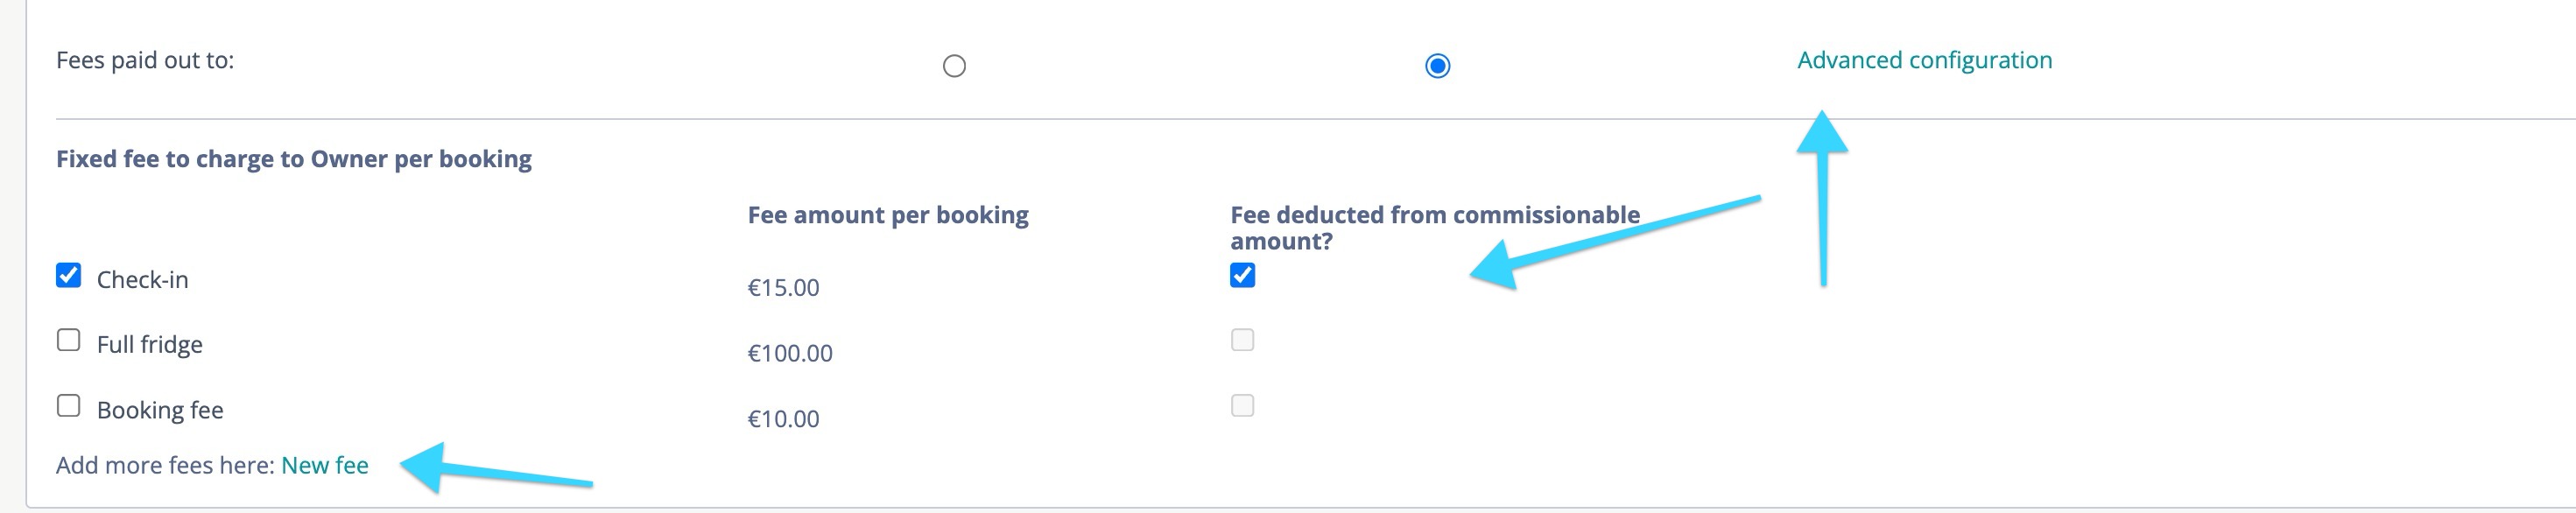
Task: Click the €100.00 Full fridge amount
Action: (x=790, y=353)
